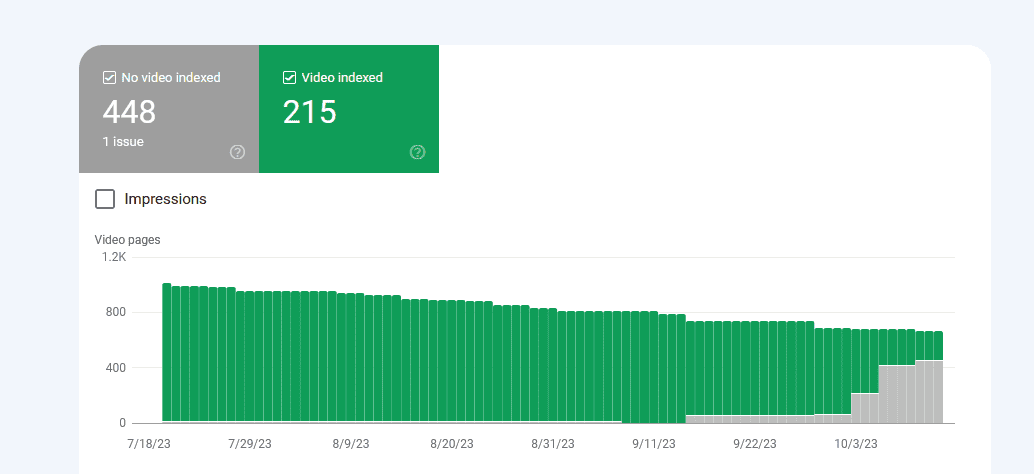Click the 8/31/23 date axis label
The image size is (1034, 474).
coord(553,443)
